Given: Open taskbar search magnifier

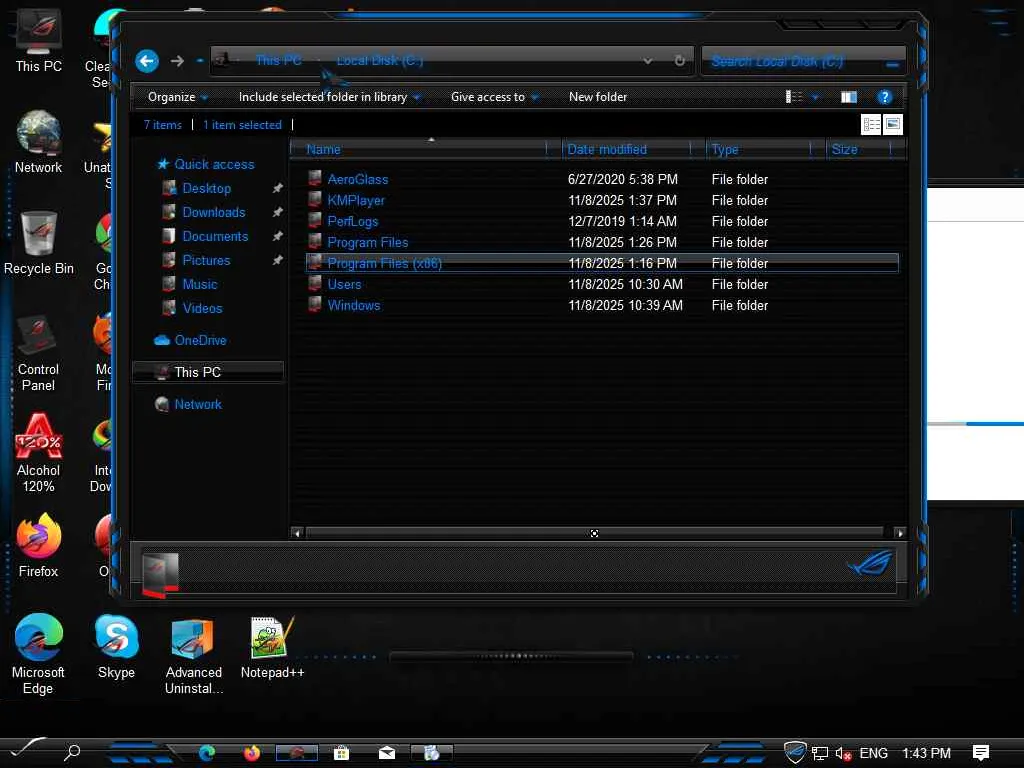Looking at the screenshot, I should [x=72, y=752].
